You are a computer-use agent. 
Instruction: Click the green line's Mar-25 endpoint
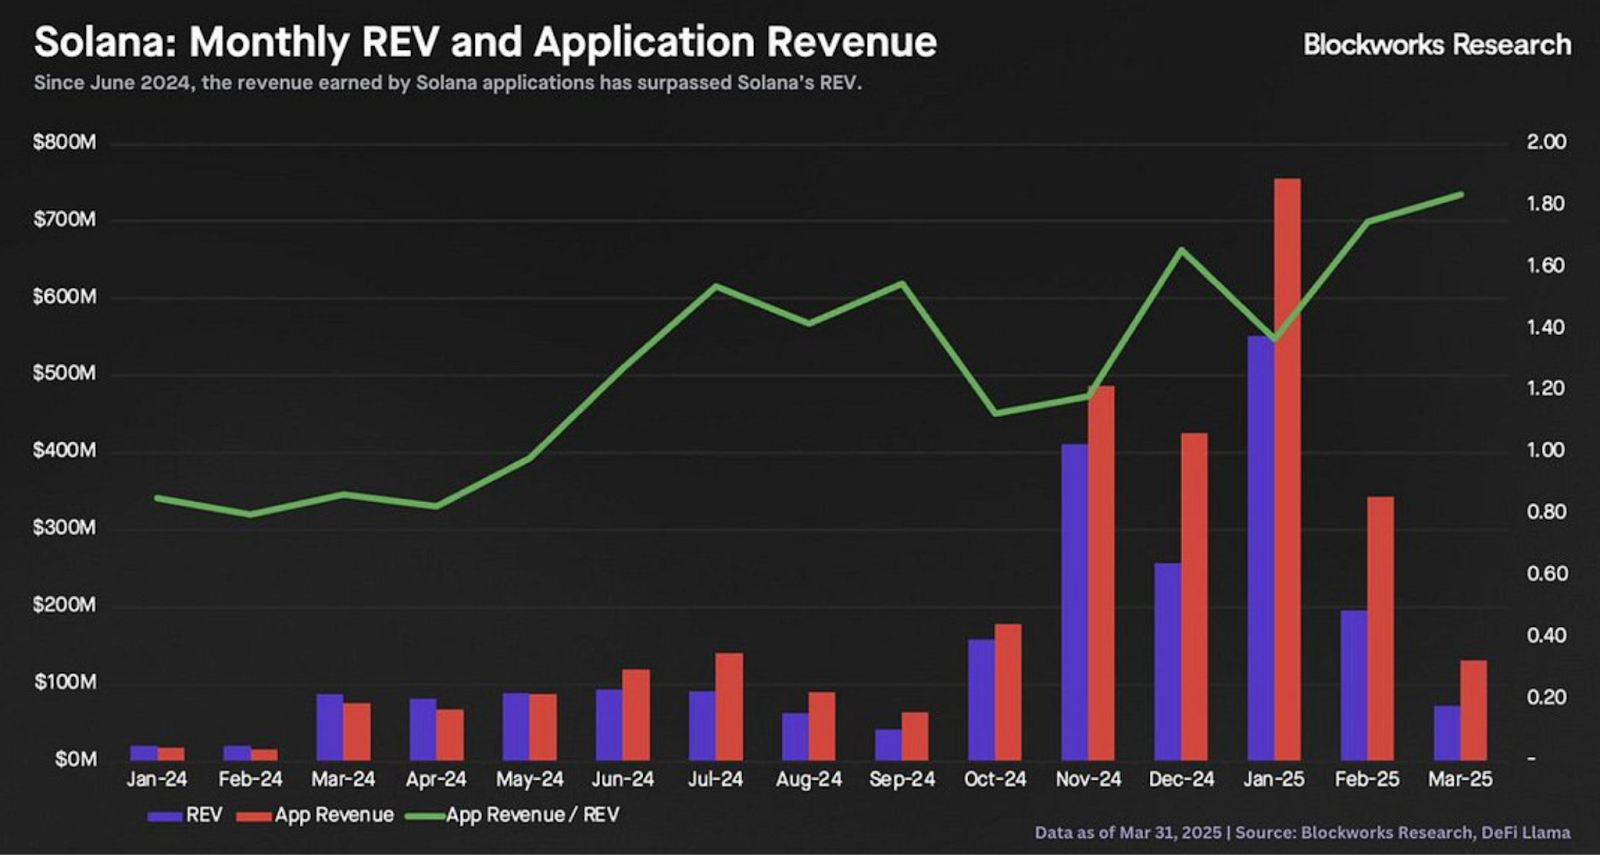pyautogui.click(x=1461, y=194)
